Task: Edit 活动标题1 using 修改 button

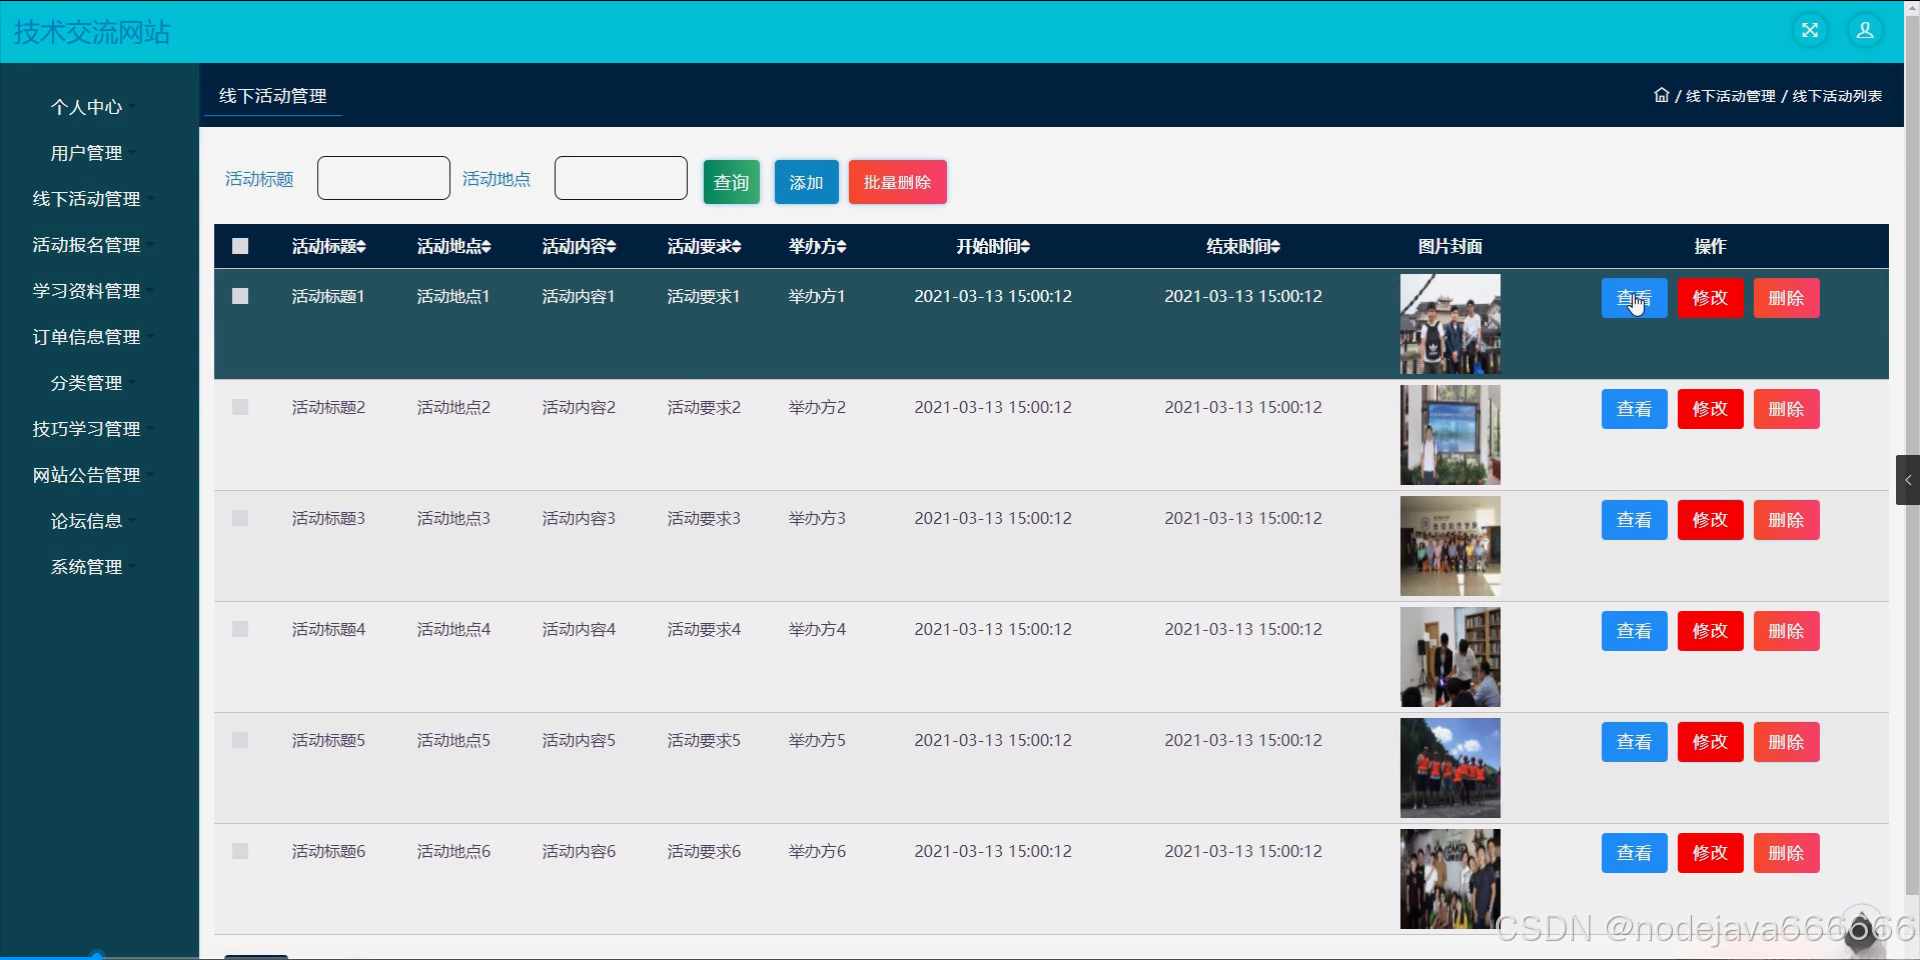Action: (1710, 298)
